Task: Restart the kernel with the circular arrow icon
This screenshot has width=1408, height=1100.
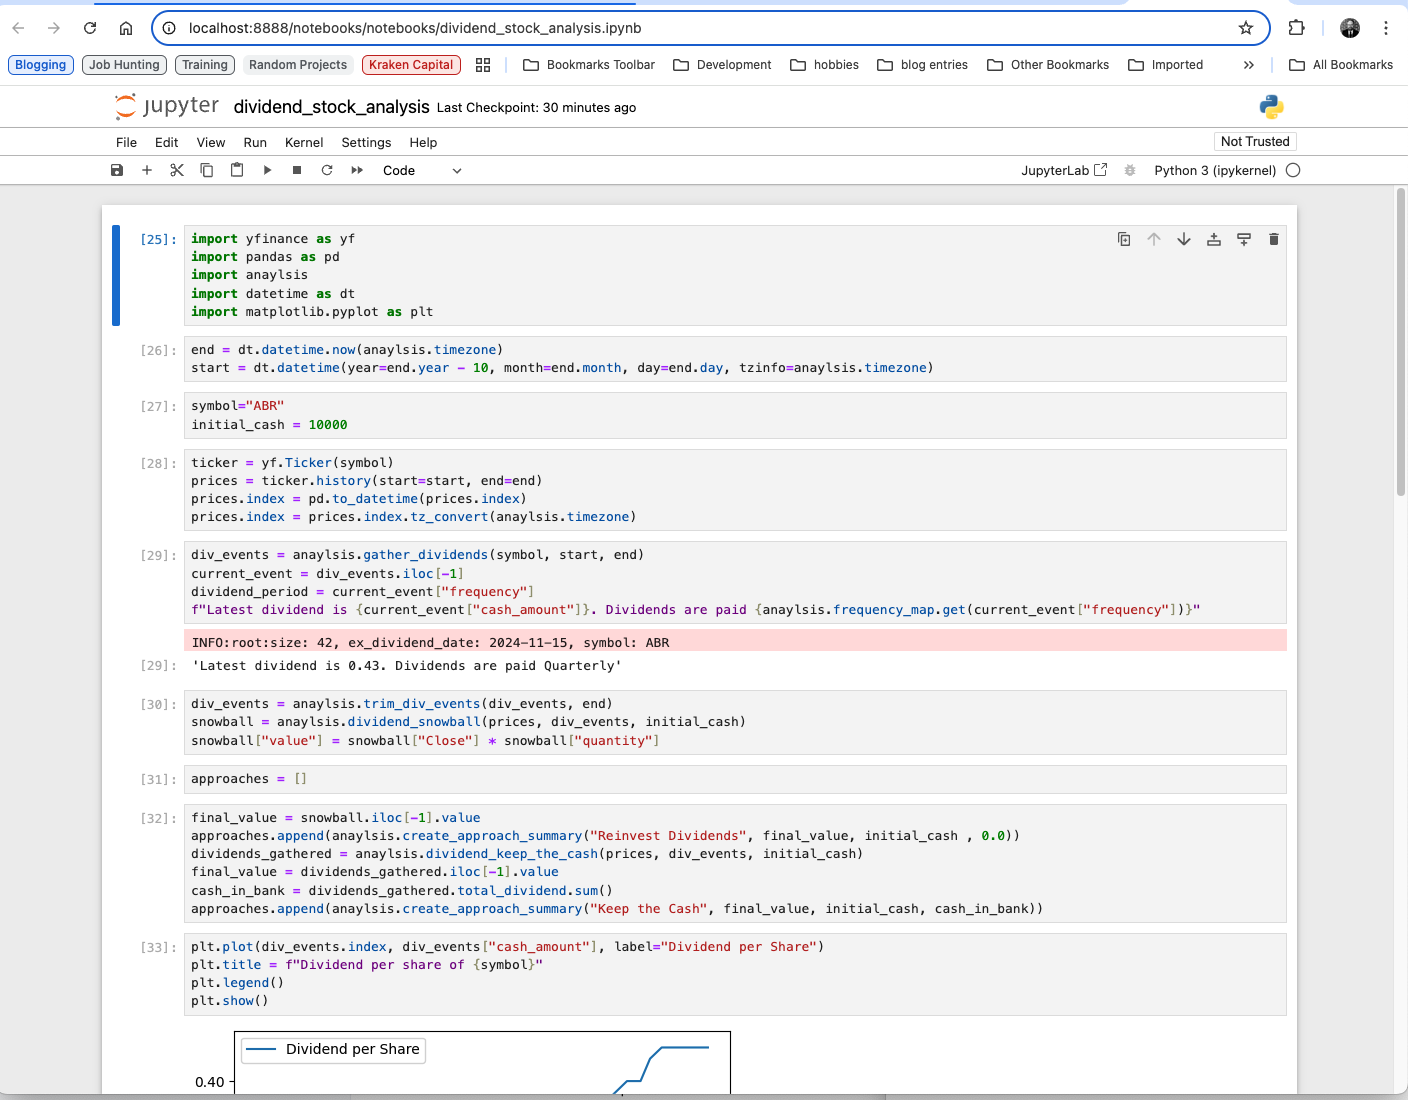Action: (x=327, y=170)
